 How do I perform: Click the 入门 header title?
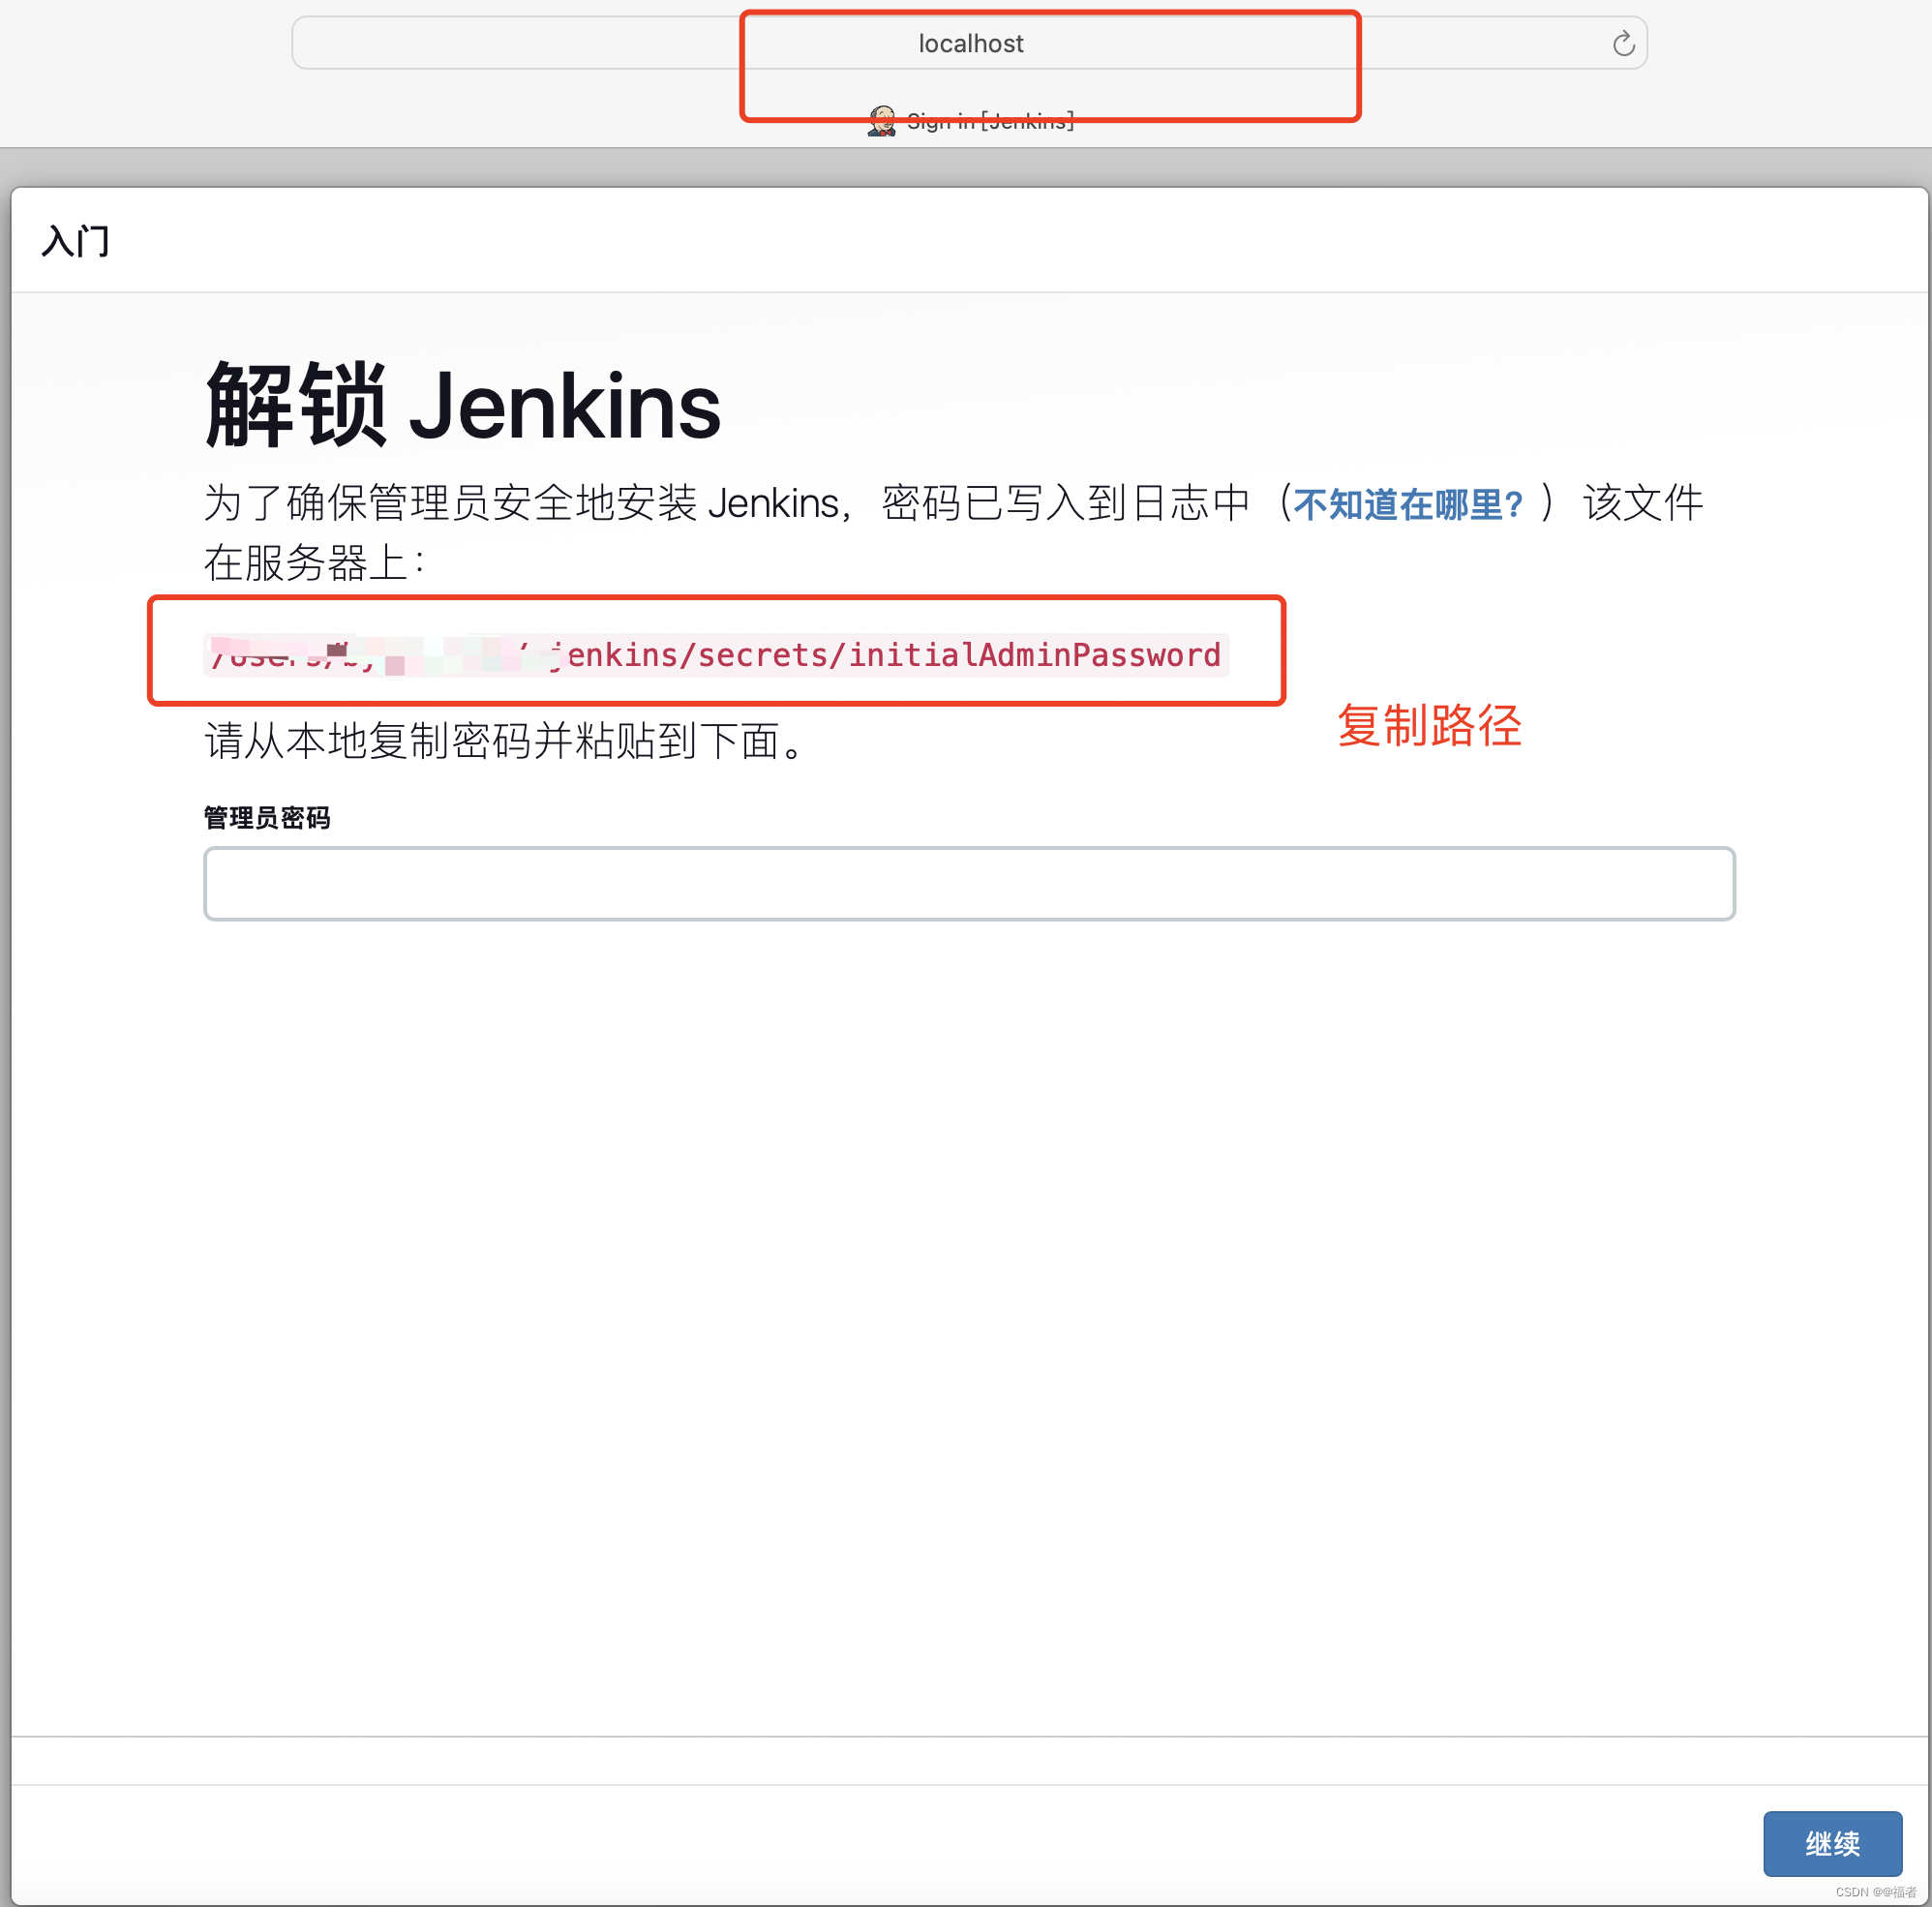point(75,241)
